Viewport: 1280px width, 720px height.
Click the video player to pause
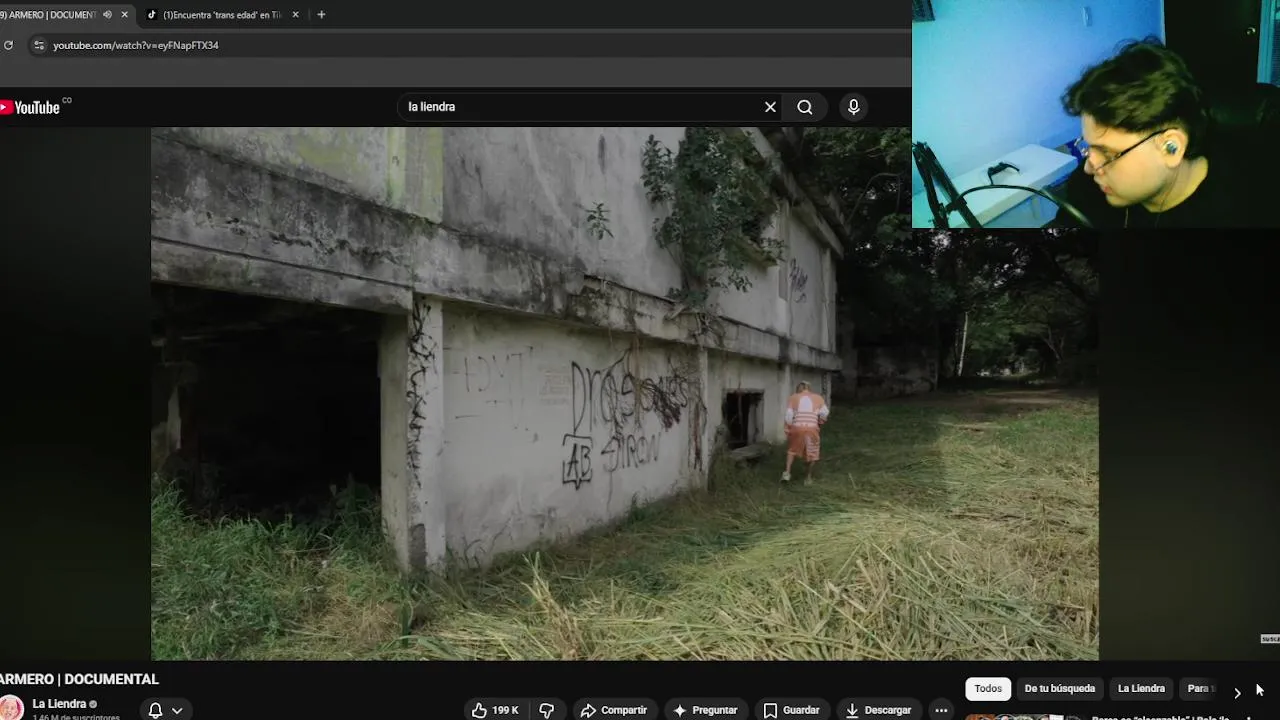click(x=624, y=393)
